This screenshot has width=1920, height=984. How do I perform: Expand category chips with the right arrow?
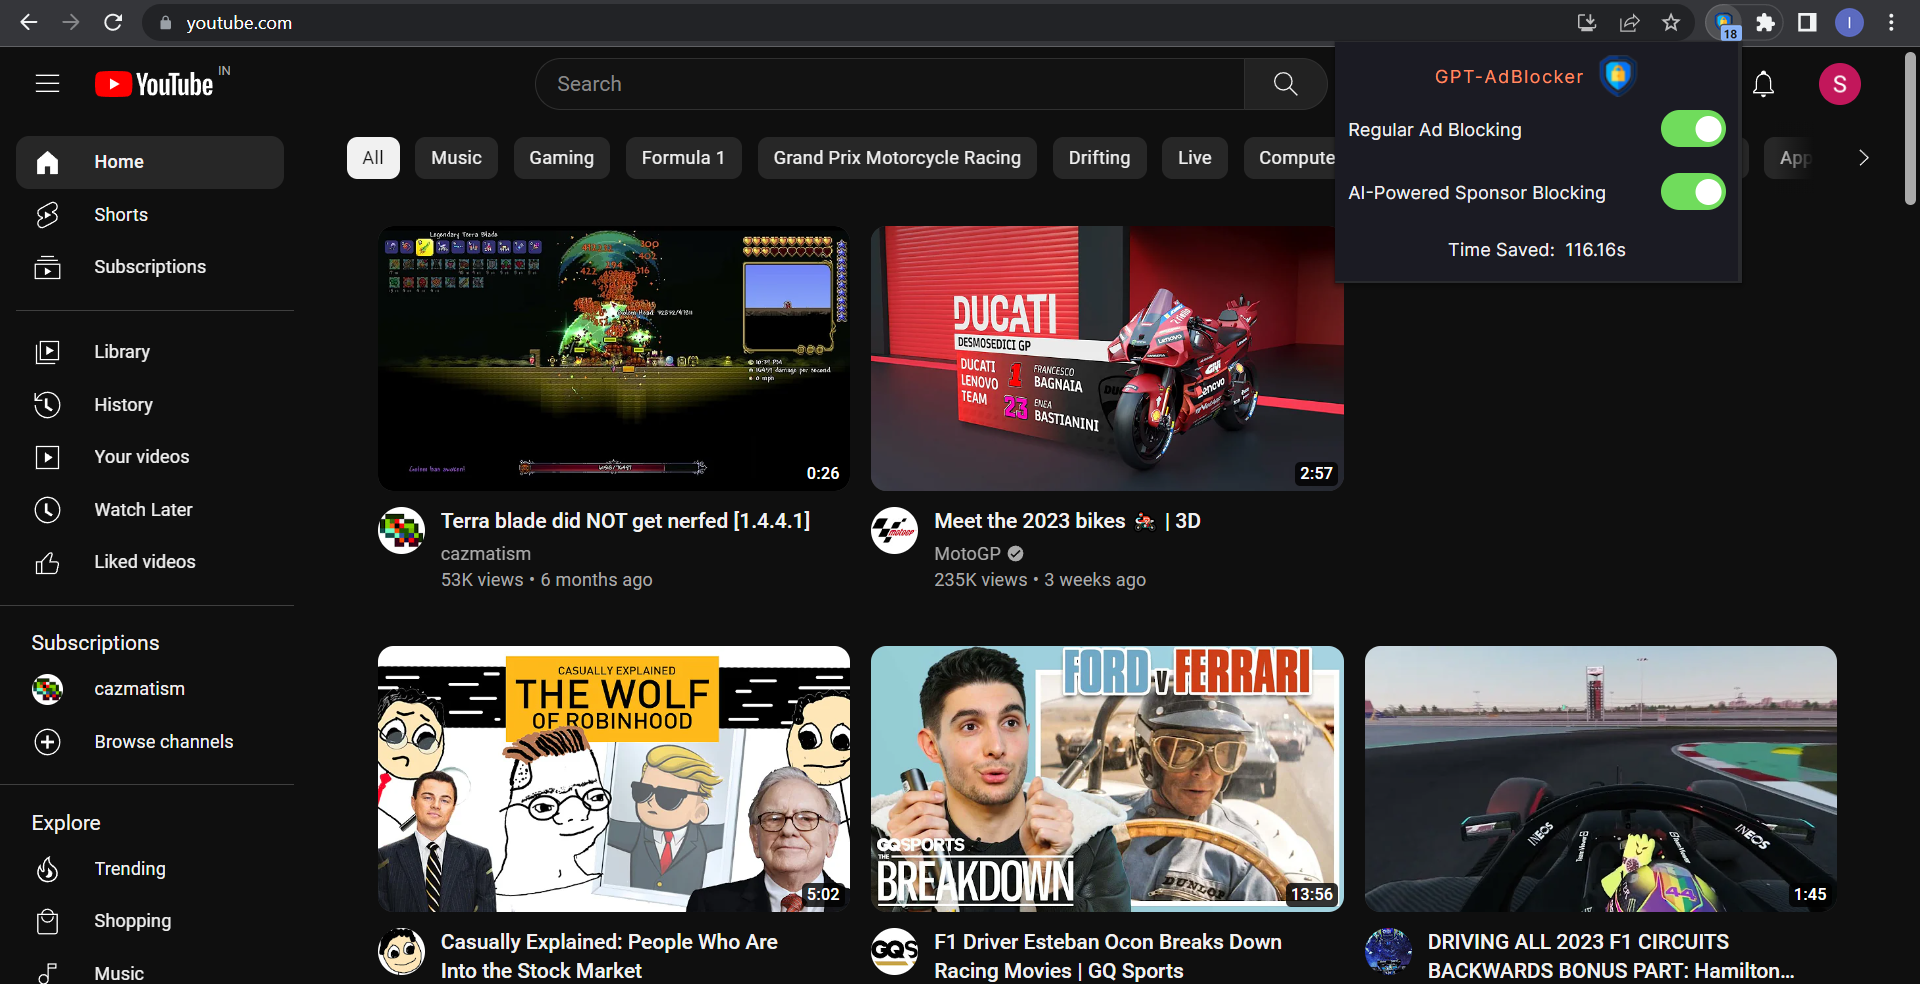coord(1863,158)
